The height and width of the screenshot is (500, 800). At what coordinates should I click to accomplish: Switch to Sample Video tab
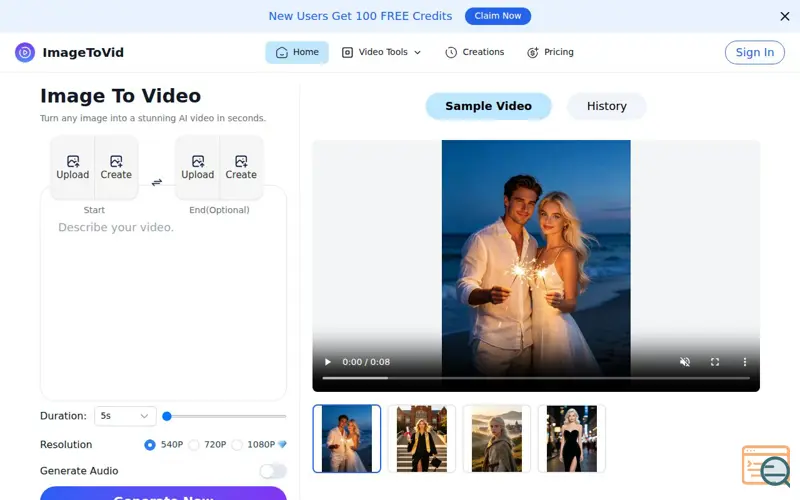[x=488, y=106]
